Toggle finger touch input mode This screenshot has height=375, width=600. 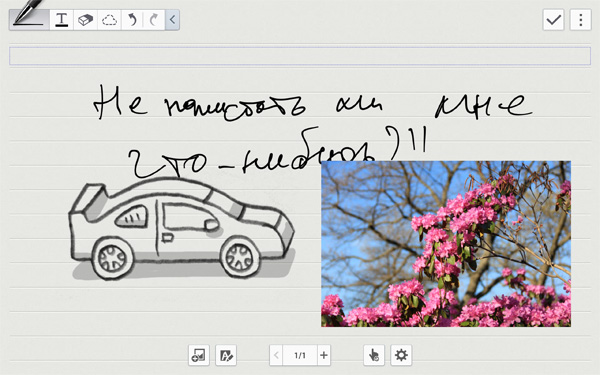374,355
